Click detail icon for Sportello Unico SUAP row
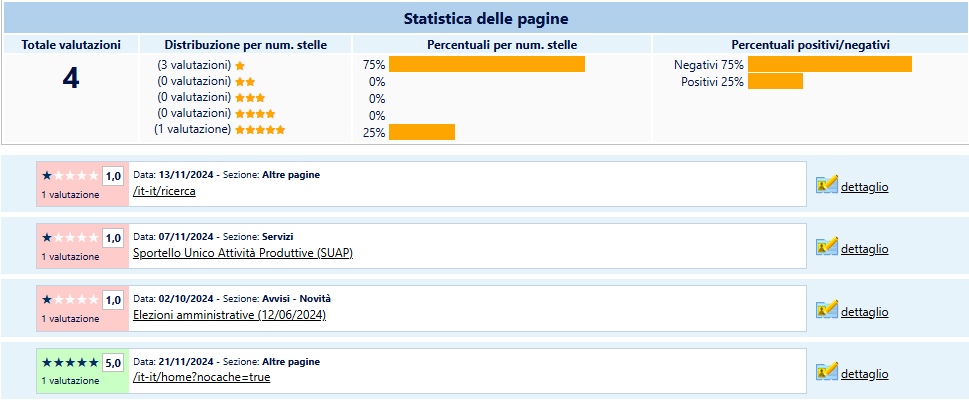Viewport: 969px width, 400px height. pyautogui.click(x=826, y=247)
